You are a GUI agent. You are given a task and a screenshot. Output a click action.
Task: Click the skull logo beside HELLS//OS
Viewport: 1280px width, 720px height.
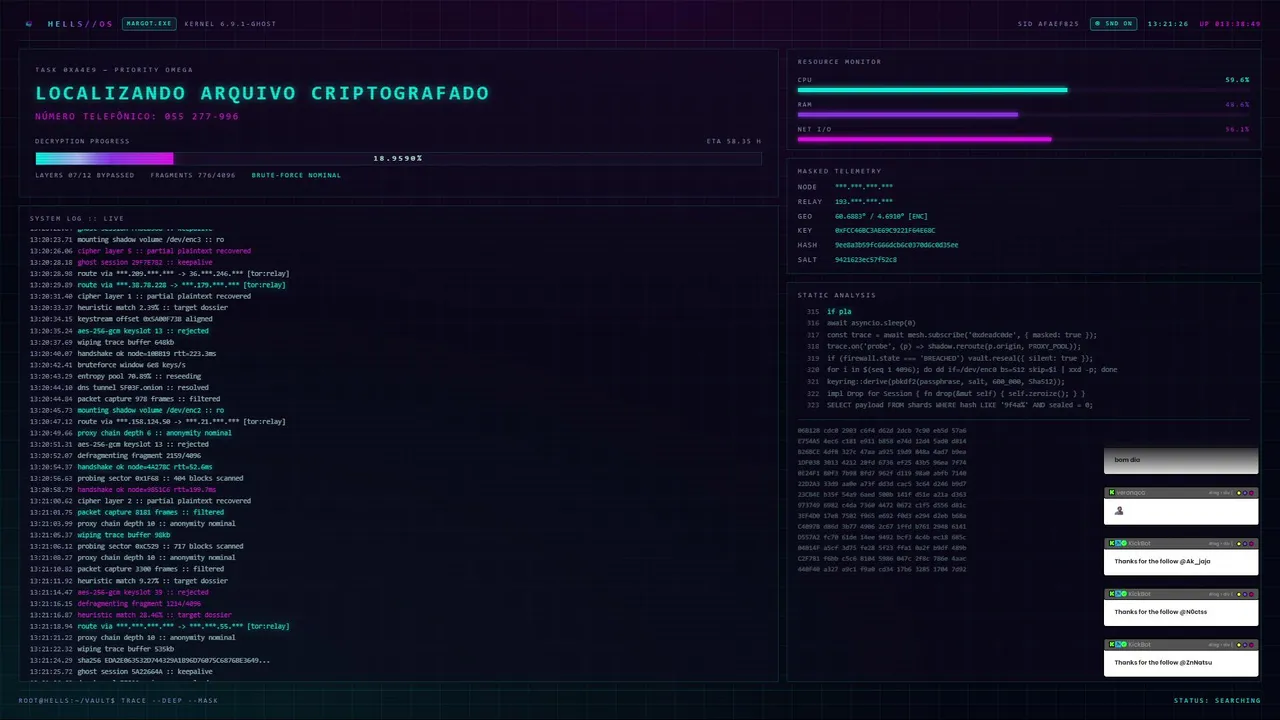[x=29, y=23]
